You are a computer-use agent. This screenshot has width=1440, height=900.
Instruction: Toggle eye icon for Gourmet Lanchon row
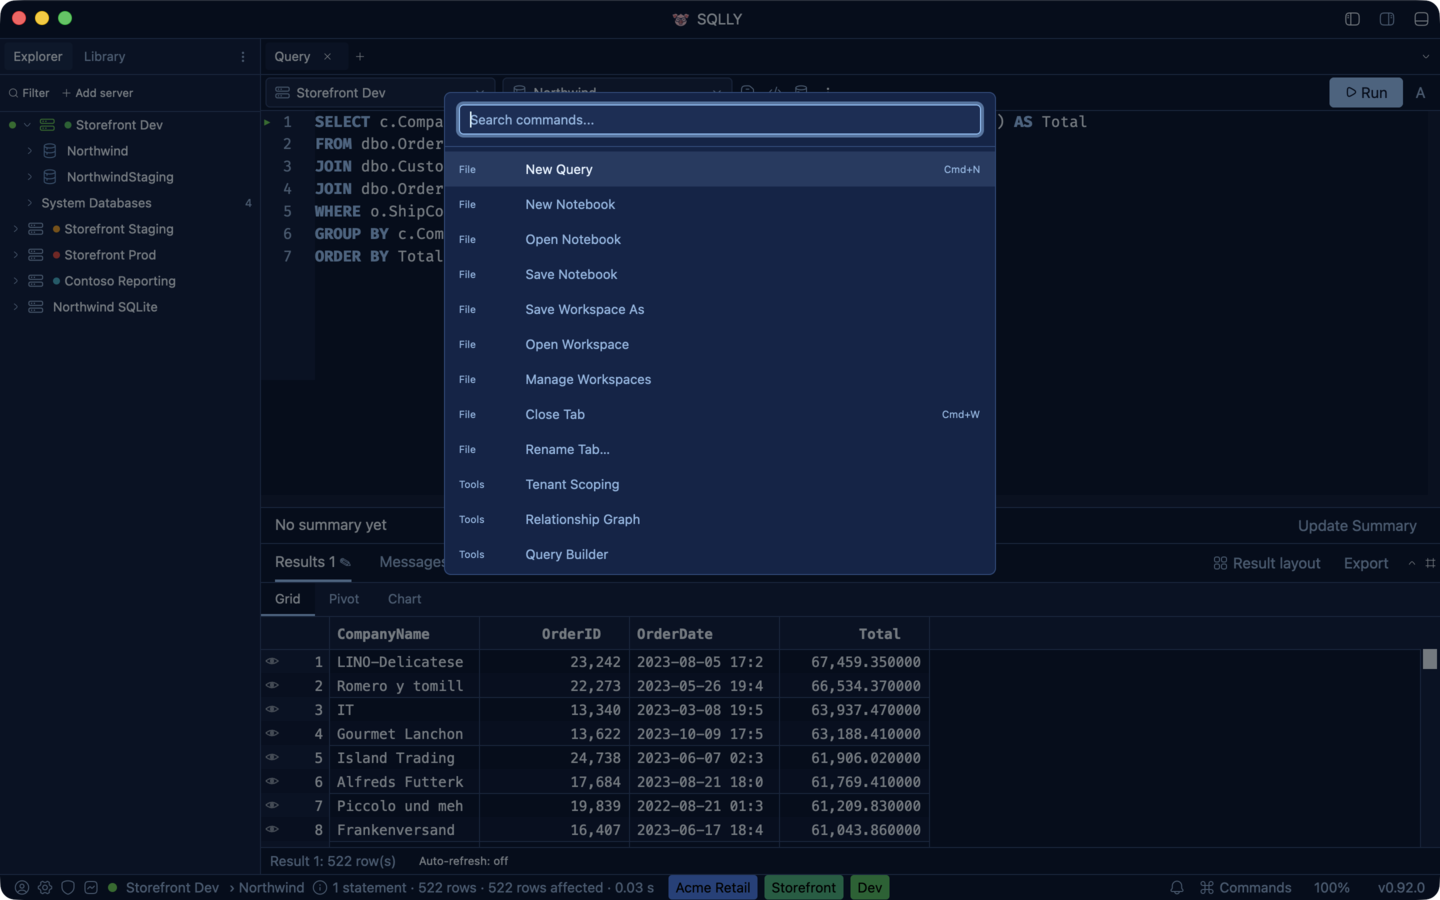pyautogui.click(x=272, y=734)
